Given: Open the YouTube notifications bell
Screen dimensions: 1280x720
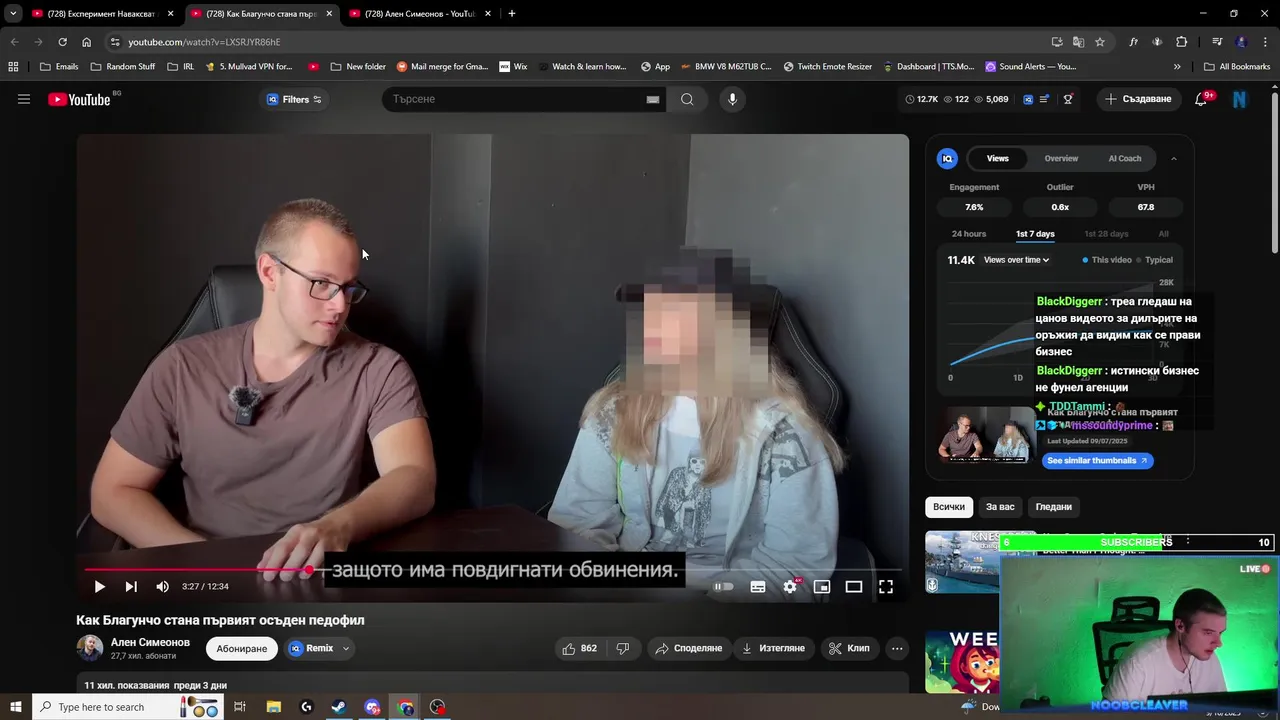Looking at the screenshot, I should tap(1201, 99).
